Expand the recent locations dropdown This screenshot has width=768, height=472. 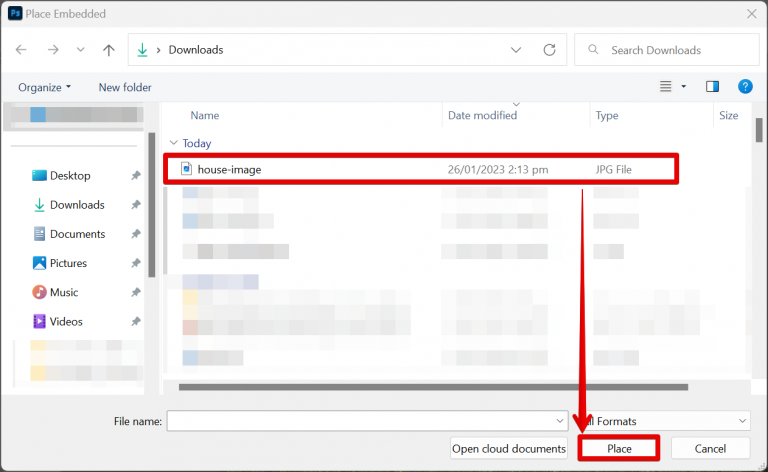pyautogui.click(x=81, y=50)
